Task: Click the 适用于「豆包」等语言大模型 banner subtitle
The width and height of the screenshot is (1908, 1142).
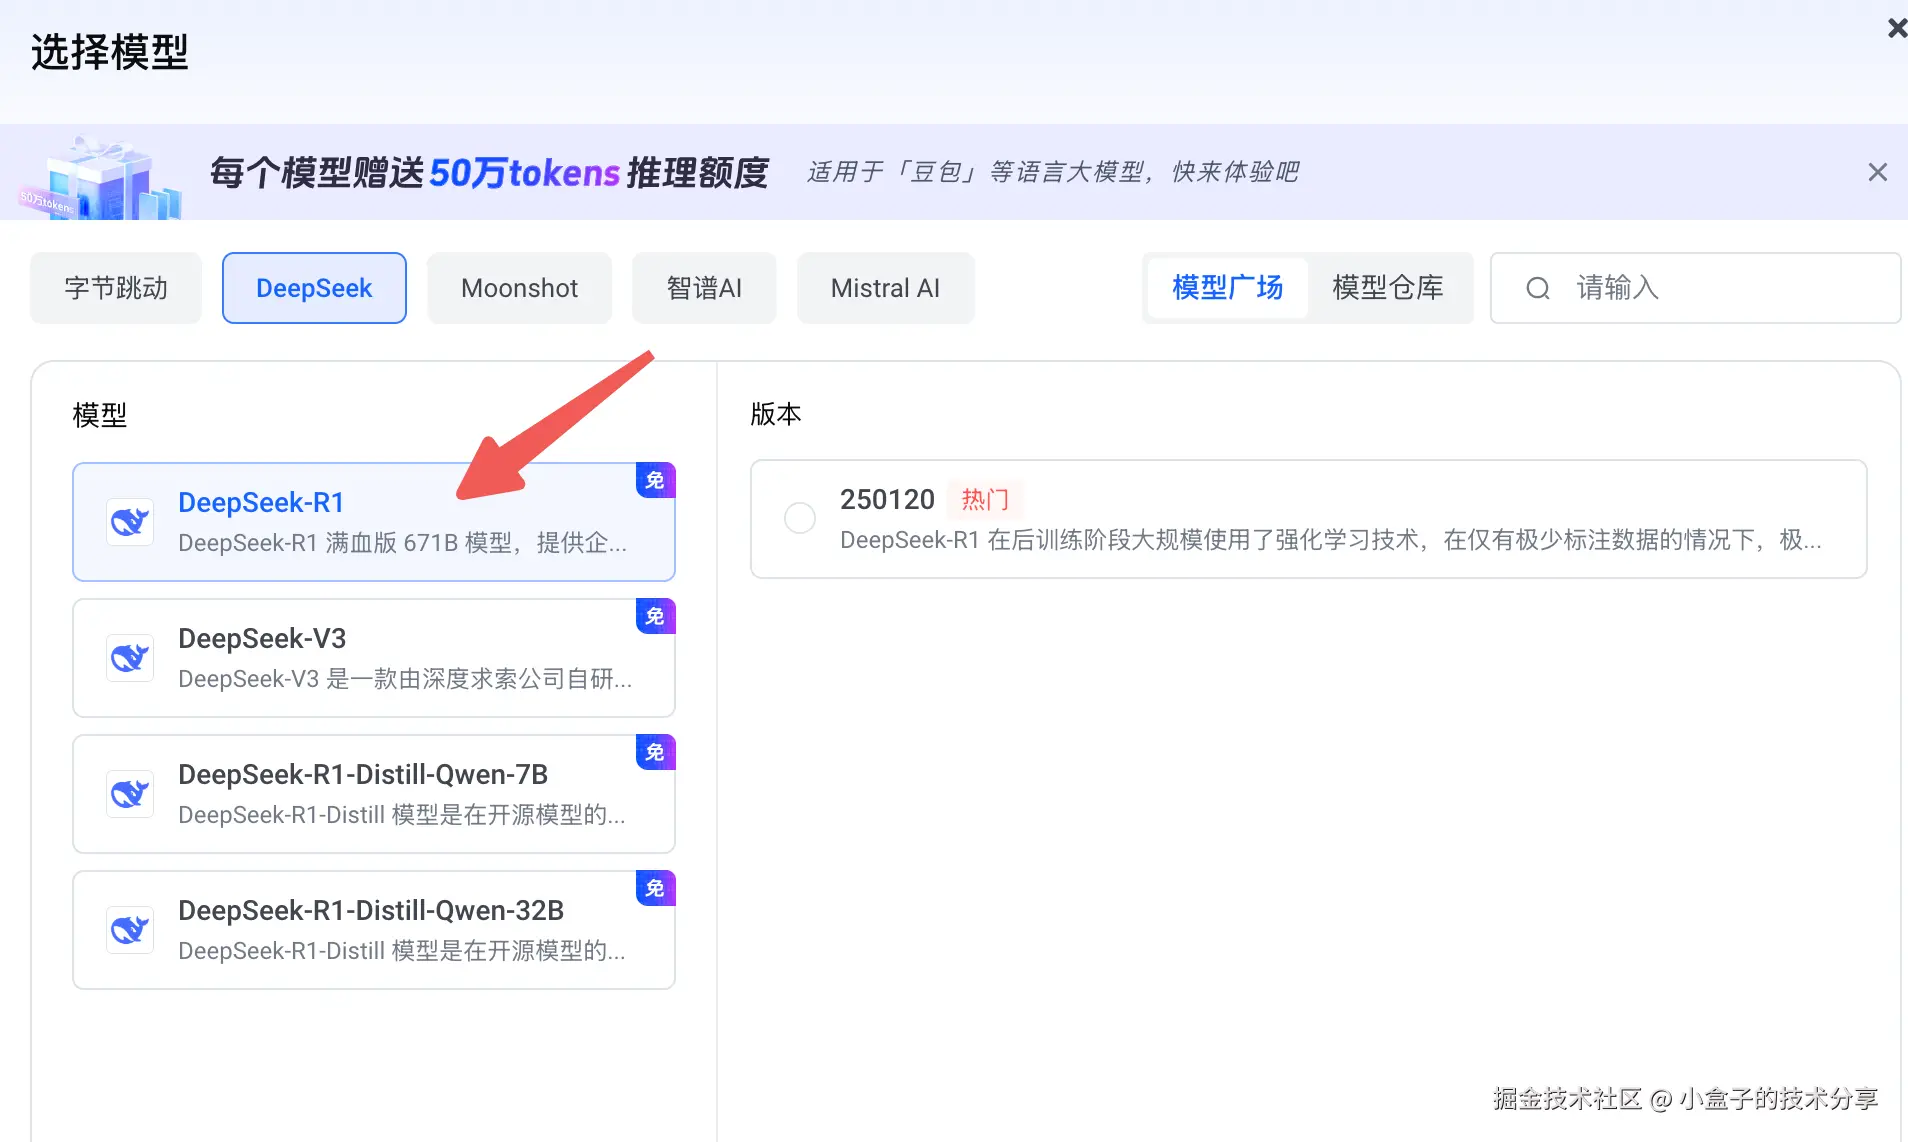Action: click(1053, 172)
